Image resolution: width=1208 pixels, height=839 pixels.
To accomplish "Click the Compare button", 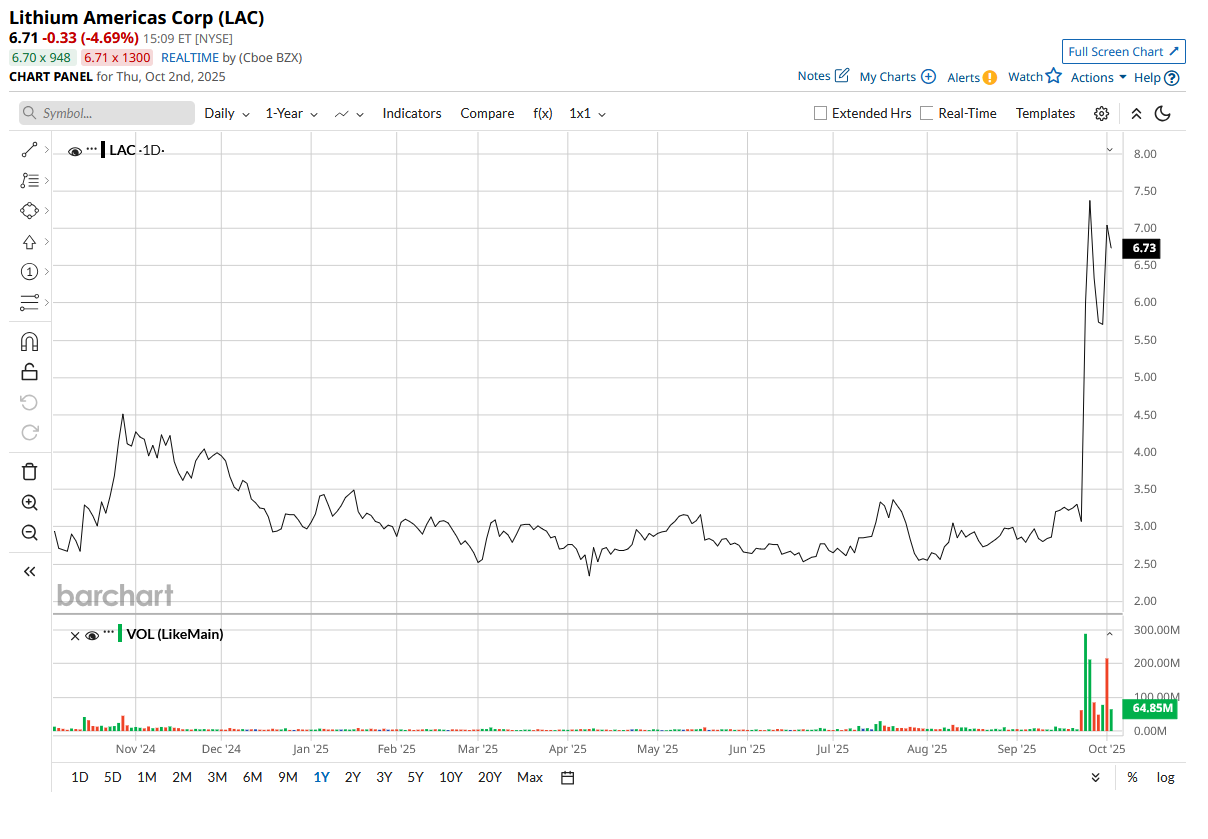I will click(487, 113).
